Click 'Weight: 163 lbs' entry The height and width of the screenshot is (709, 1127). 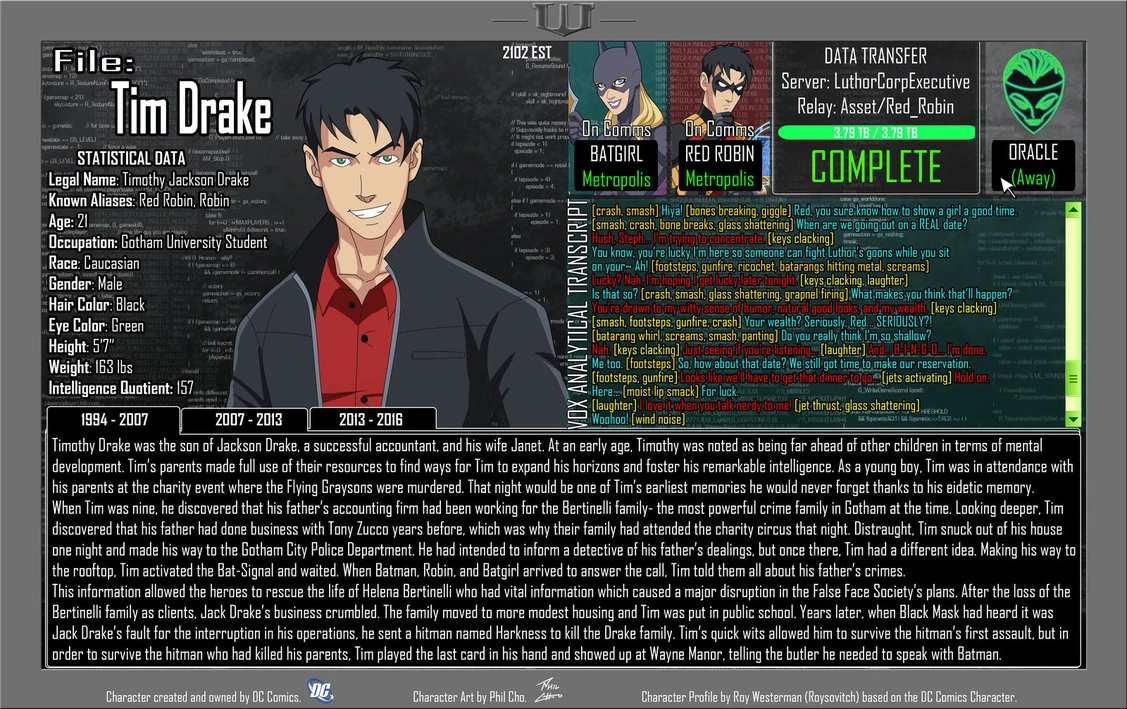pos(91,367)
